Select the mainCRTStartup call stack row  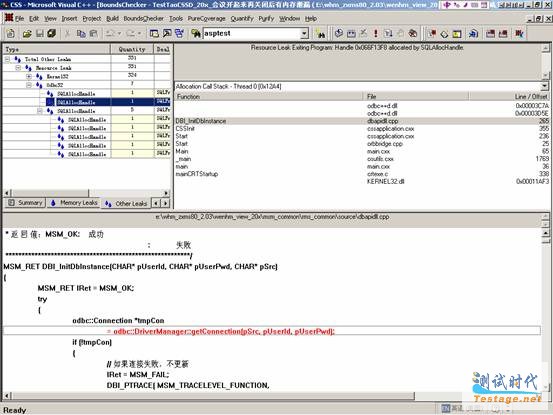[362, 174]
